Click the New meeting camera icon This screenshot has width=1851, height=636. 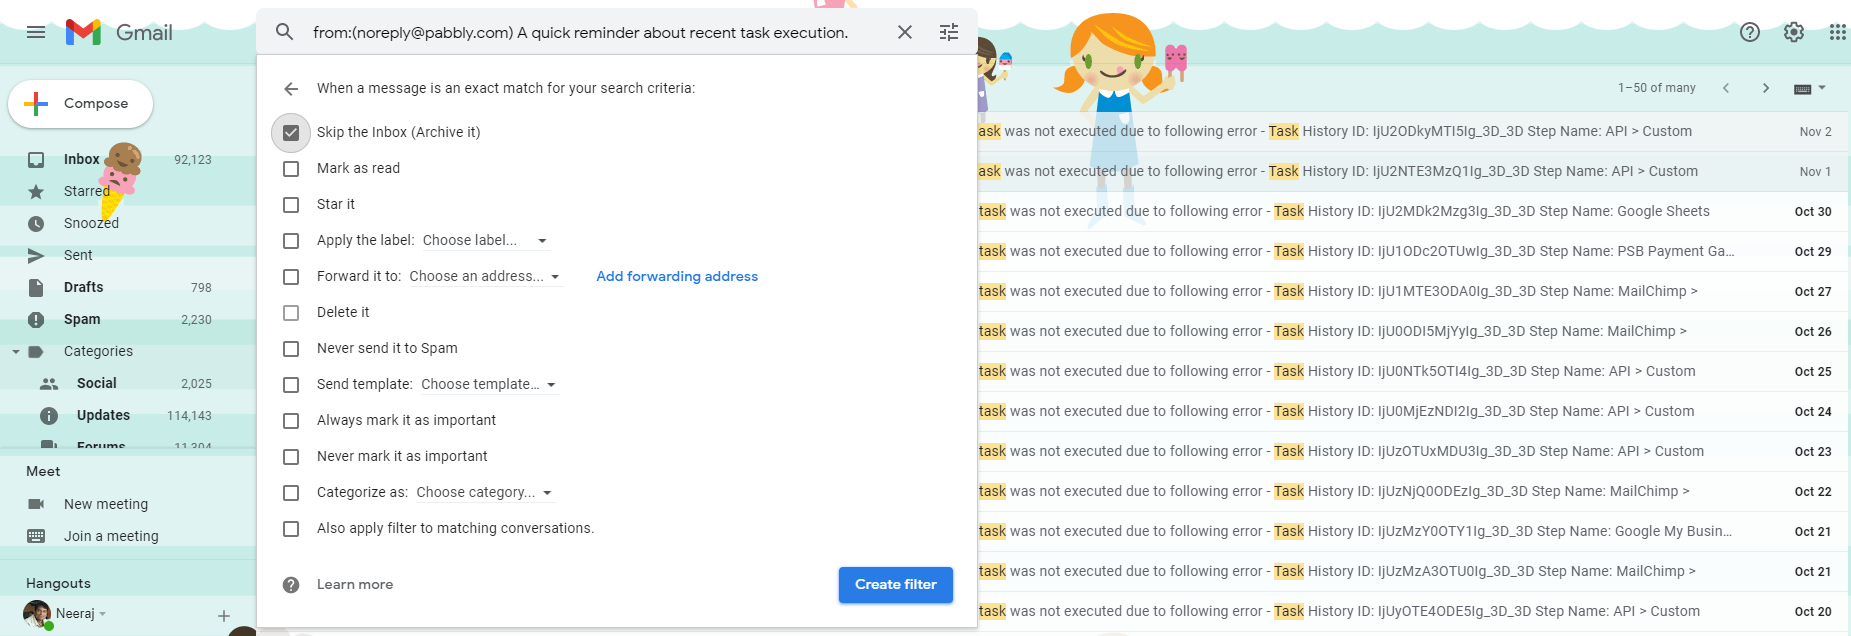[36, 504]
